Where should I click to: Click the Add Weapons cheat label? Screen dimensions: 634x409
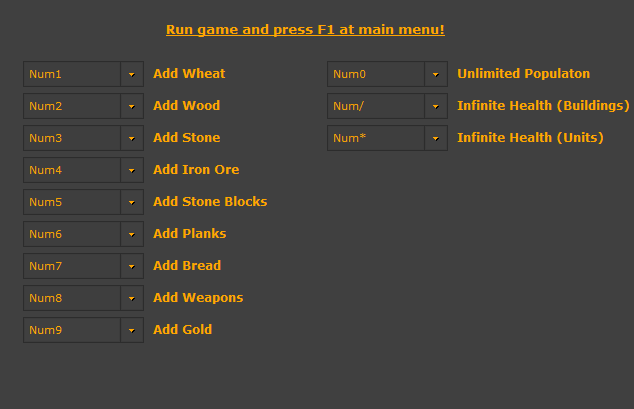point(198,298)
